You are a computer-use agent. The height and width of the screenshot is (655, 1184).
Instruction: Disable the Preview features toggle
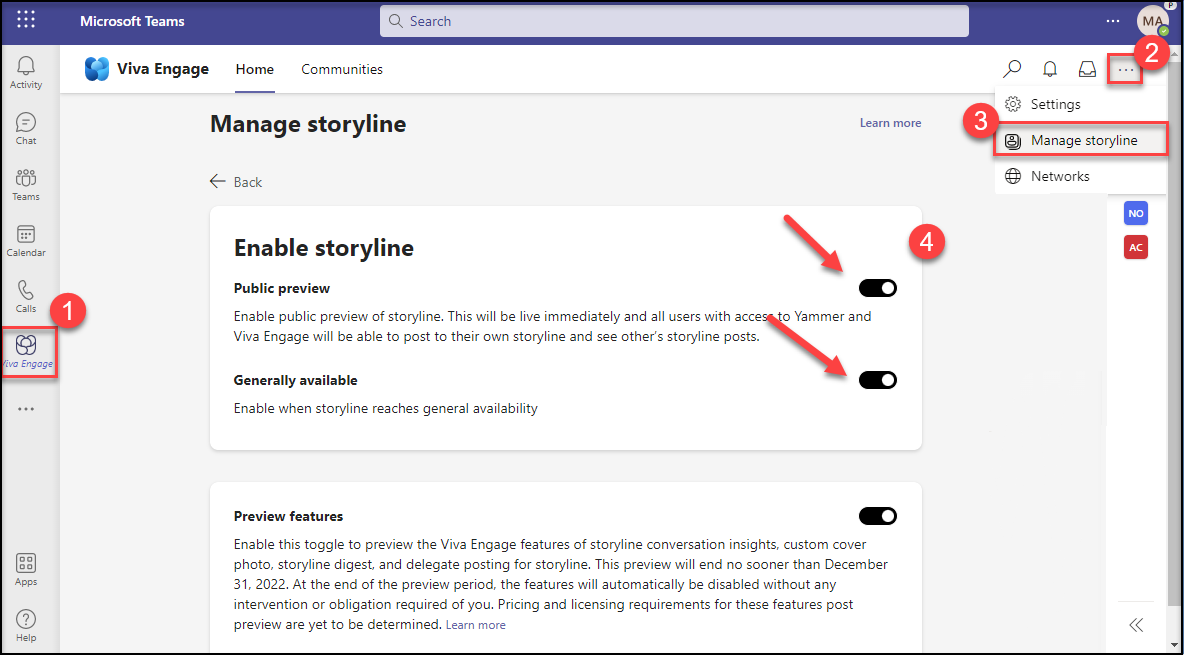877,516
